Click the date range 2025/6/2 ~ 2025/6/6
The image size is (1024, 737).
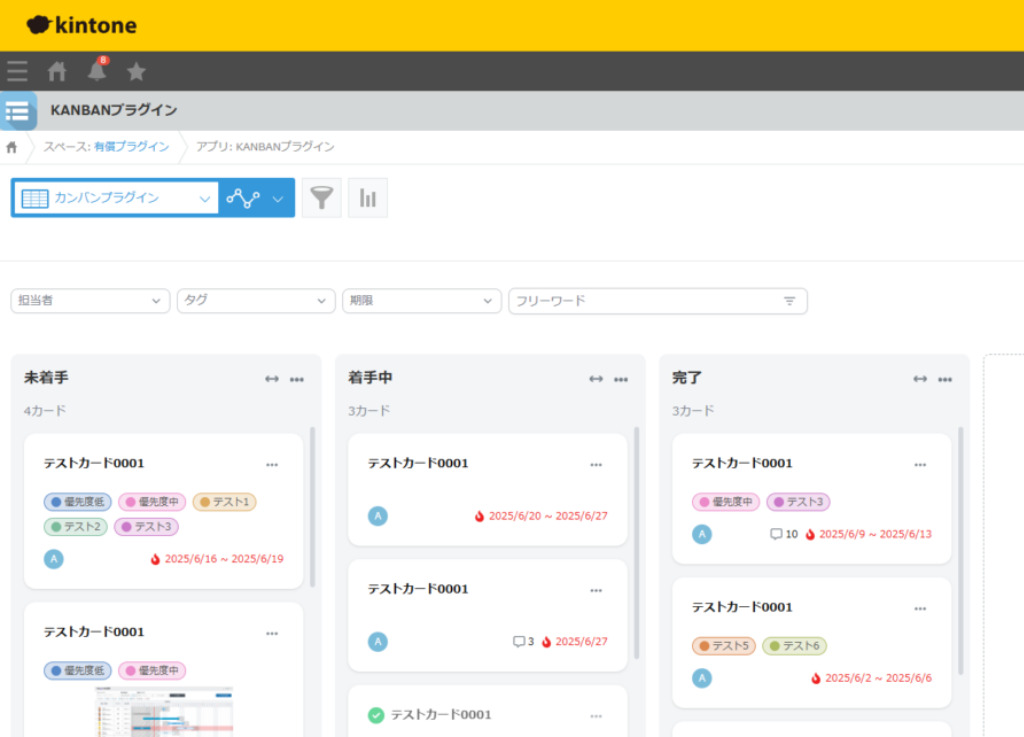[x=878, y=678]
